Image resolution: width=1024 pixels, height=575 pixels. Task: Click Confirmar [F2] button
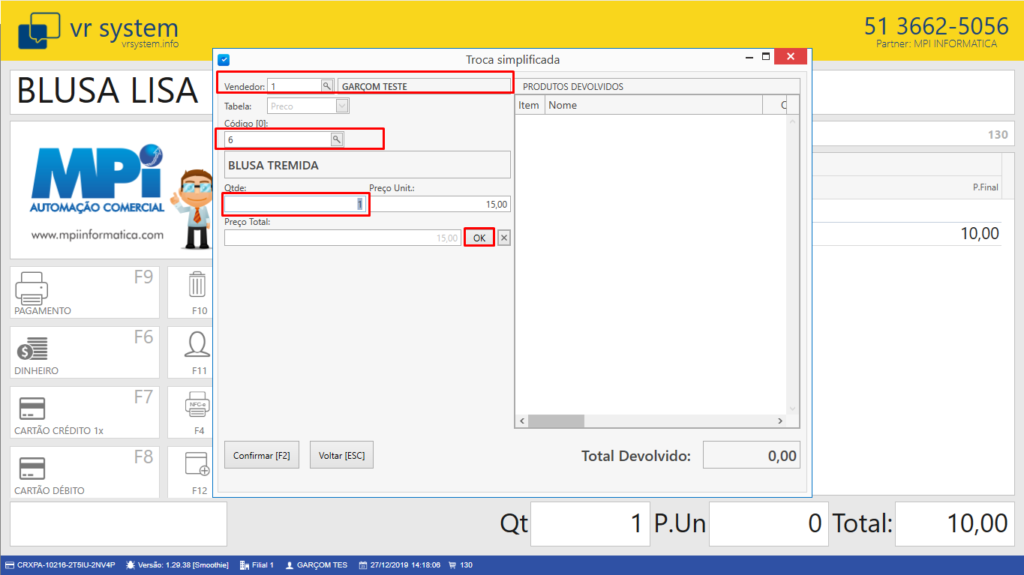coord(261,455)
